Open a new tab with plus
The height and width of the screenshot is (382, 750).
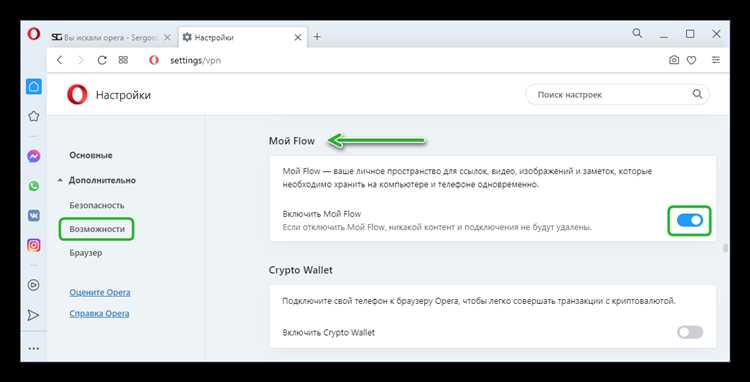(317, 37)
